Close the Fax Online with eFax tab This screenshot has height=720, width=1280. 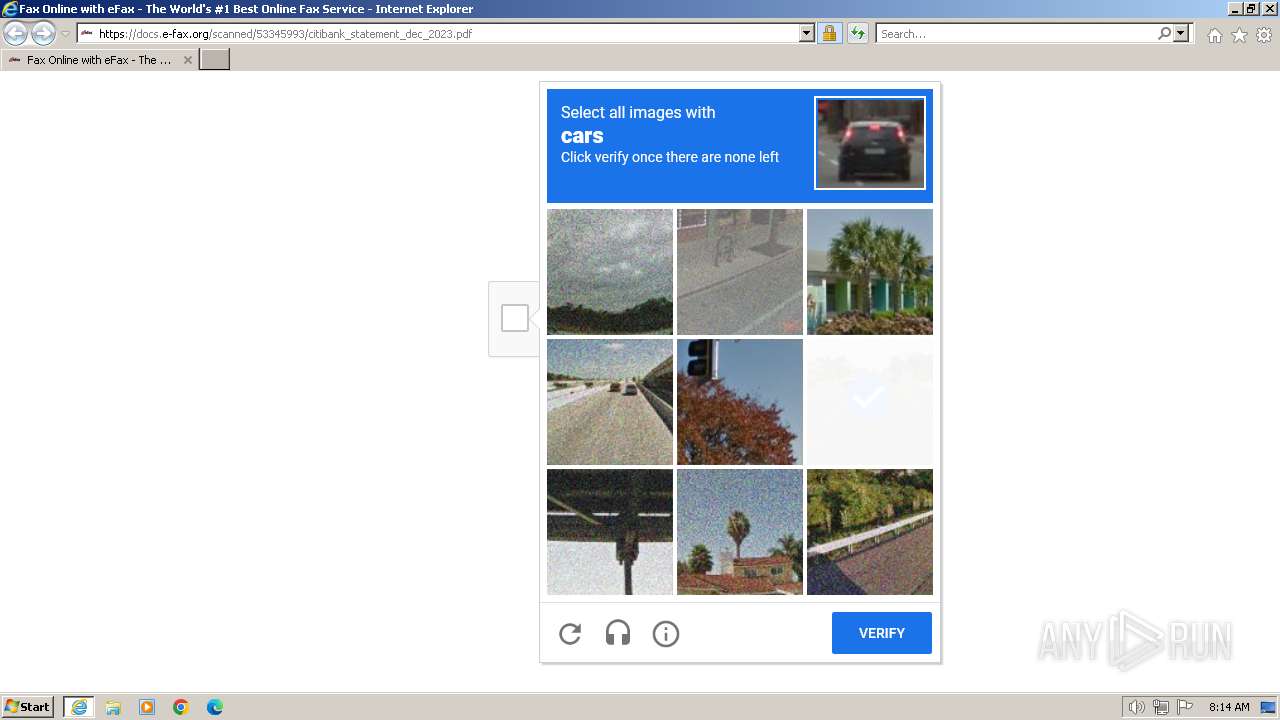point(187,60)
